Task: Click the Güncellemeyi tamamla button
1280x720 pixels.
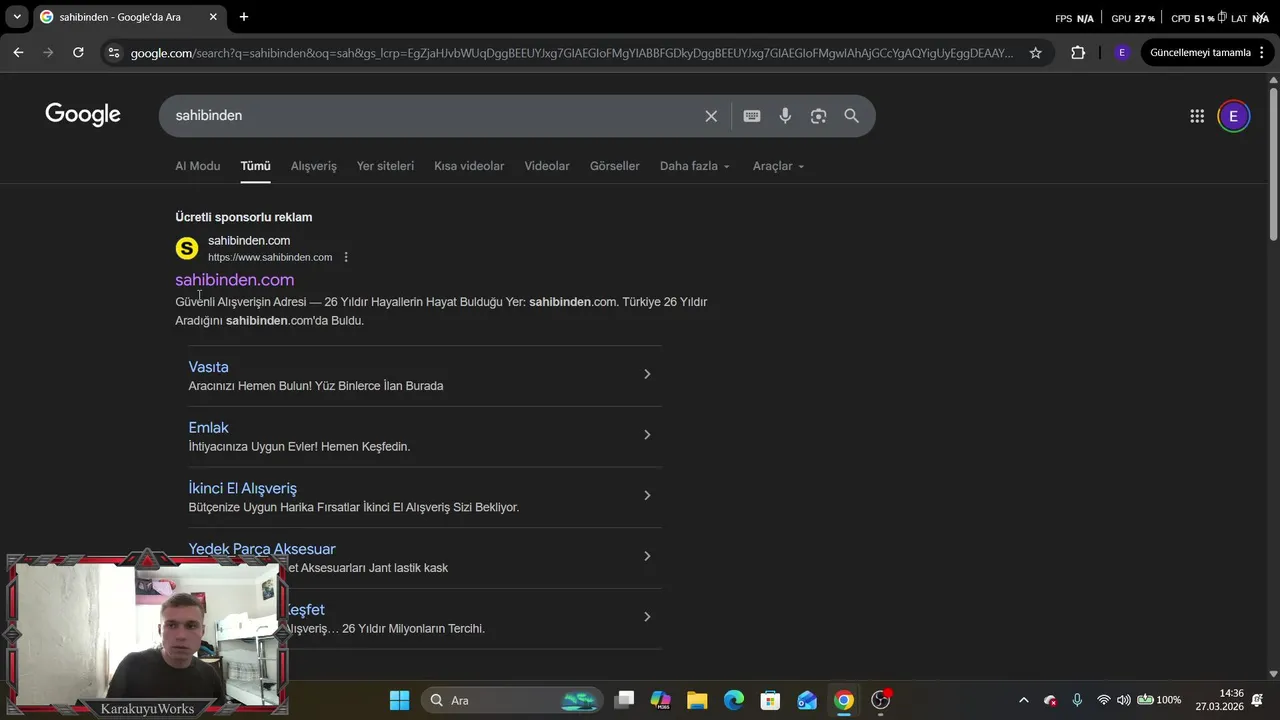Action: (x=1200, y=52)
